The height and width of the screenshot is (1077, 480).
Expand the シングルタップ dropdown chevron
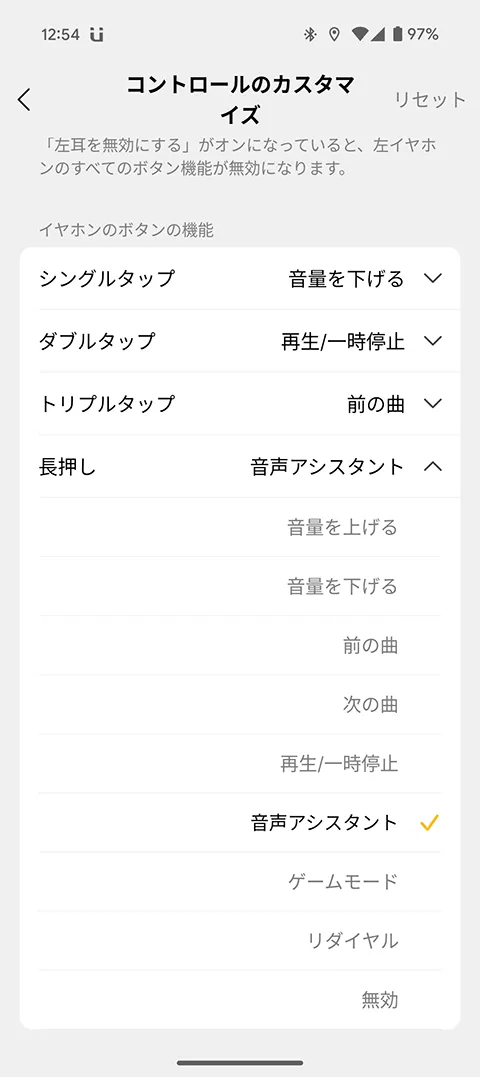tap(433, 278)
